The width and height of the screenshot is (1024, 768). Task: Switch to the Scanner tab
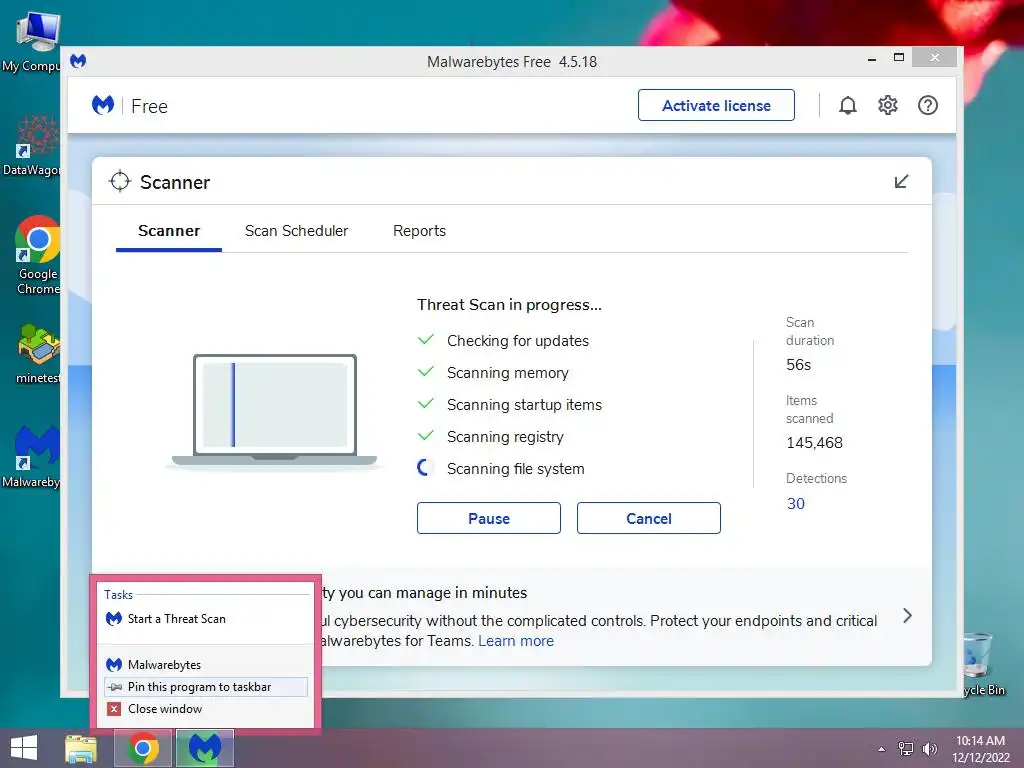168,231
